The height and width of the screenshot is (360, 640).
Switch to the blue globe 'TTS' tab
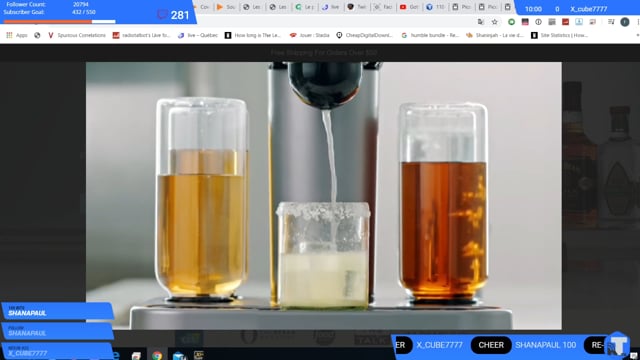(x=435, y=7)
